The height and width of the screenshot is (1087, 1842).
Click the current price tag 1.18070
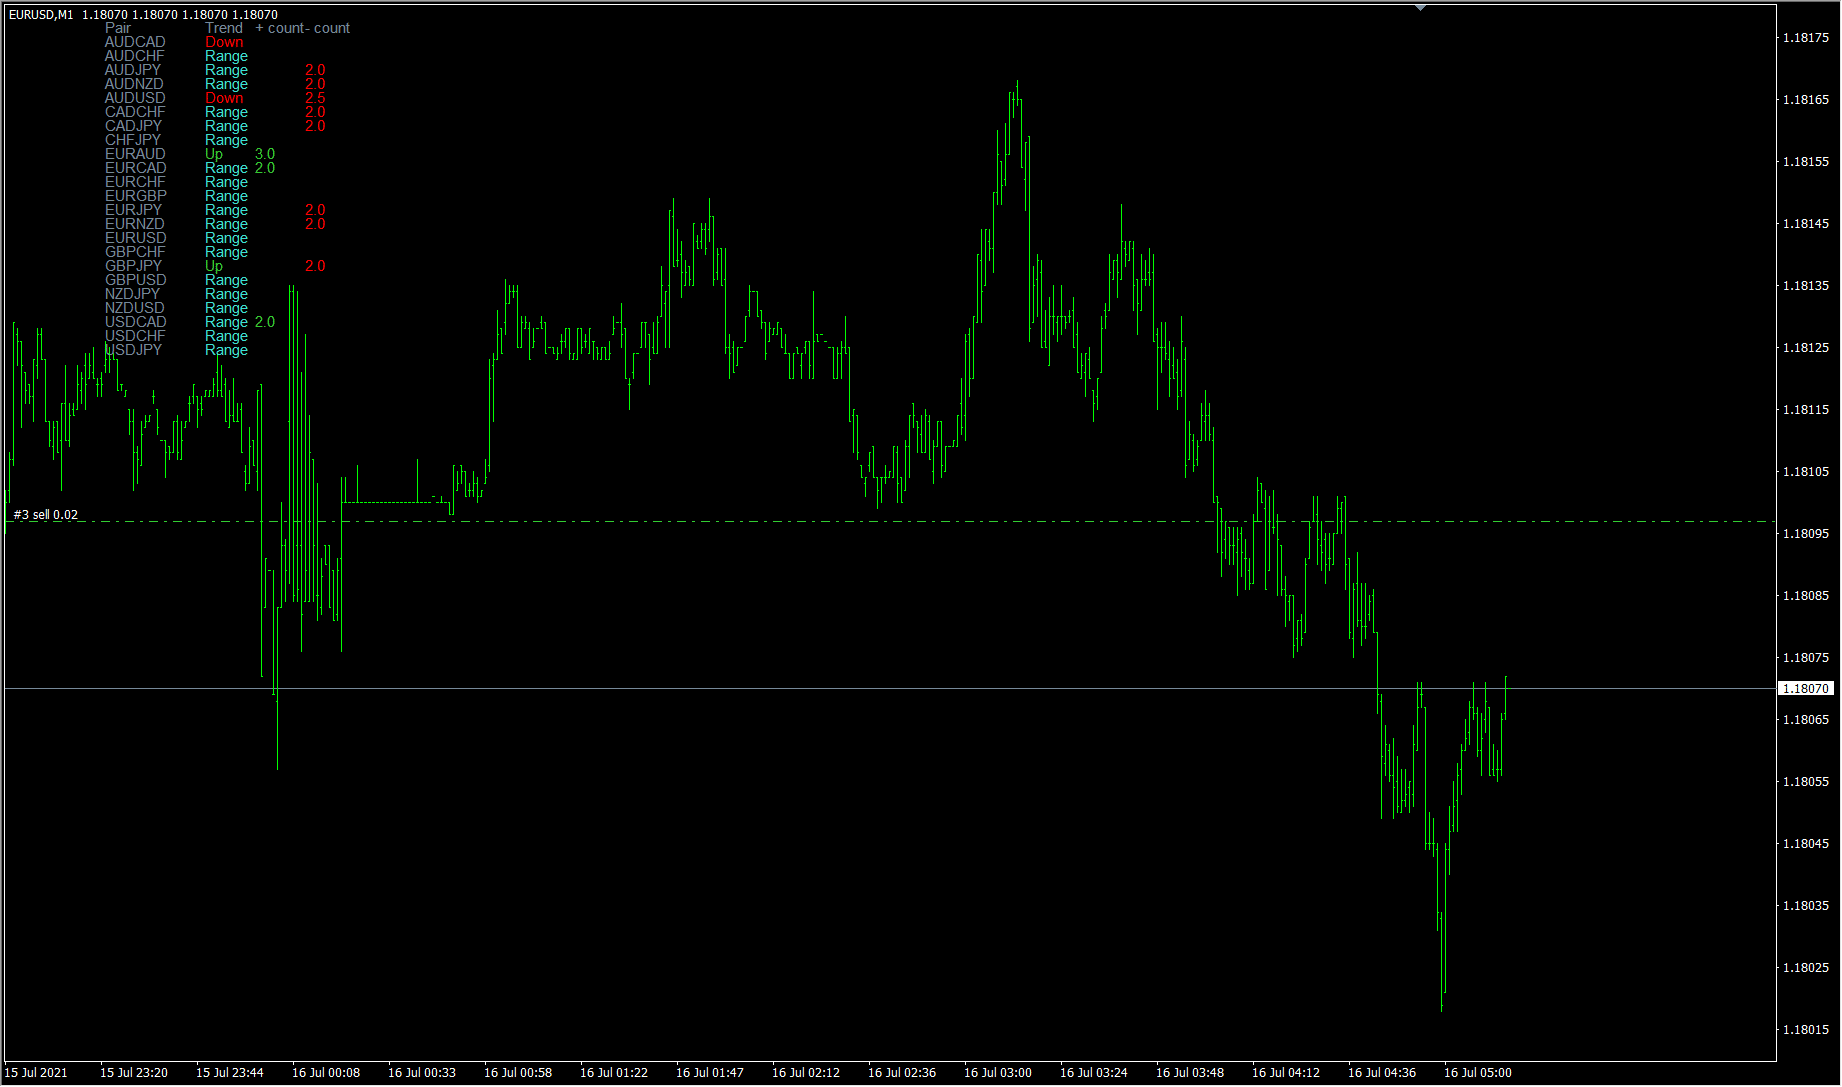click(x=1806, y=689)
